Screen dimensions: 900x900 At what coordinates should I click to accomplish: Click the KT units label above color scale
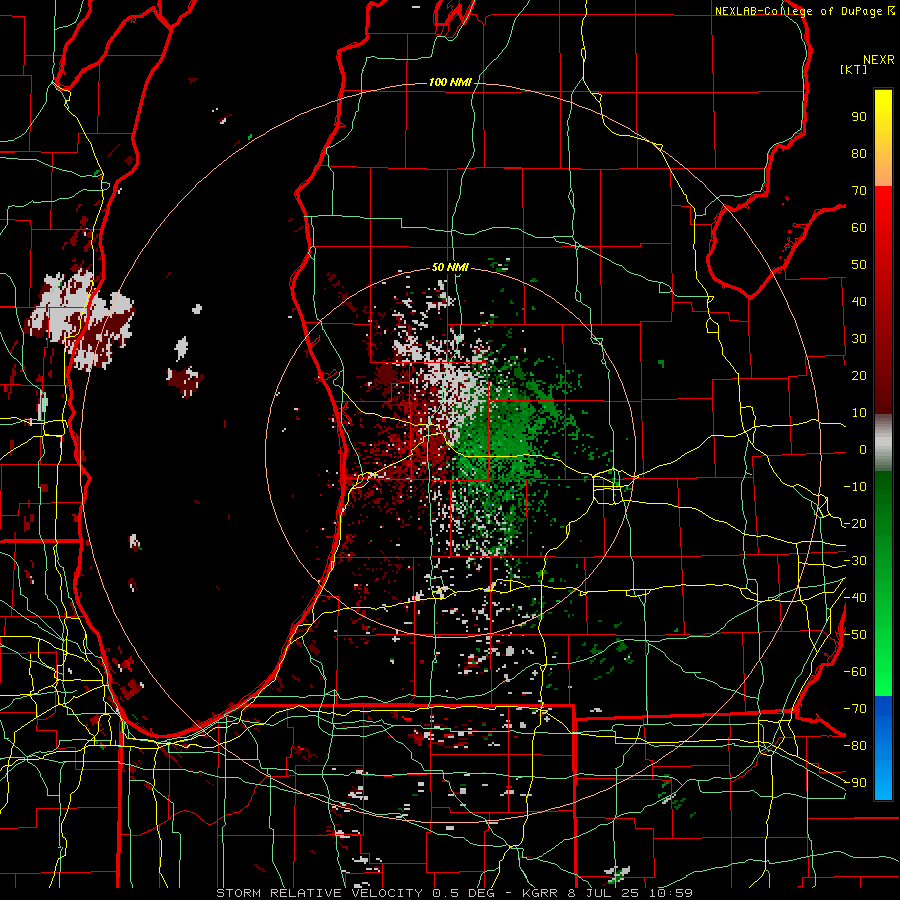[x=854, y=69]
